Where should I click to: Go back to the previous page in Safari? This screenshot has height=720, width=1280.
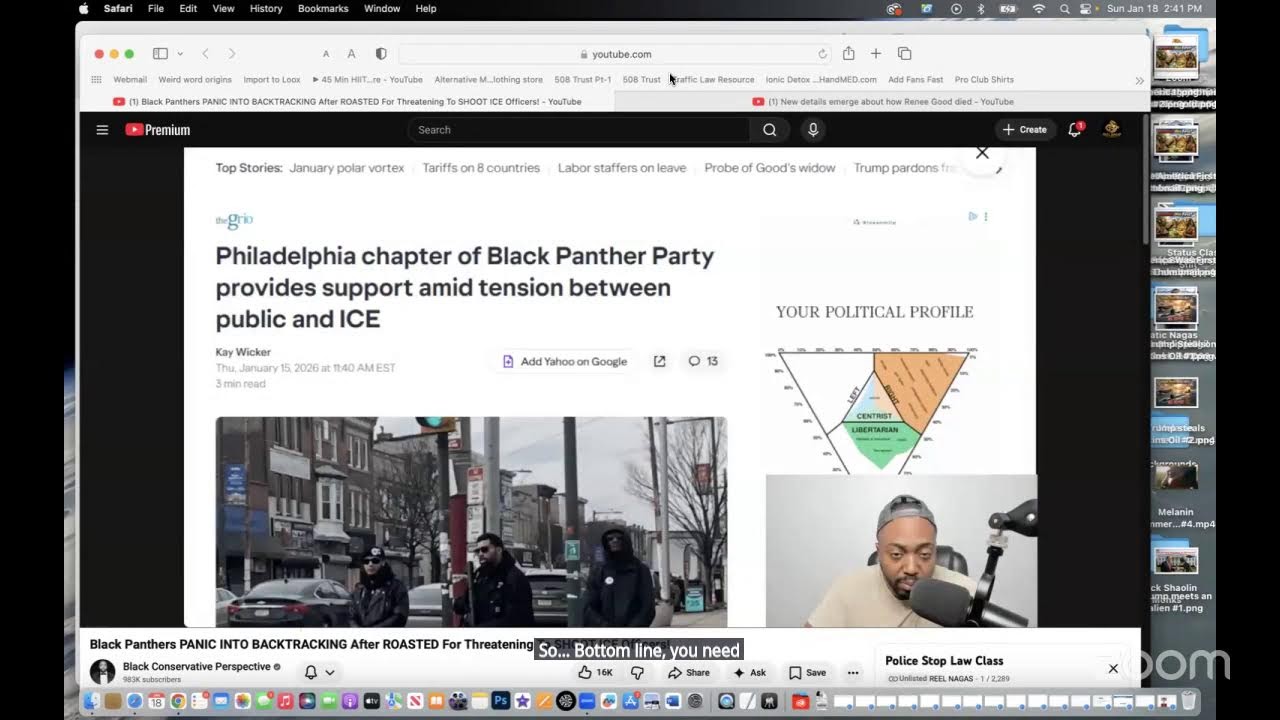[205, 54]
